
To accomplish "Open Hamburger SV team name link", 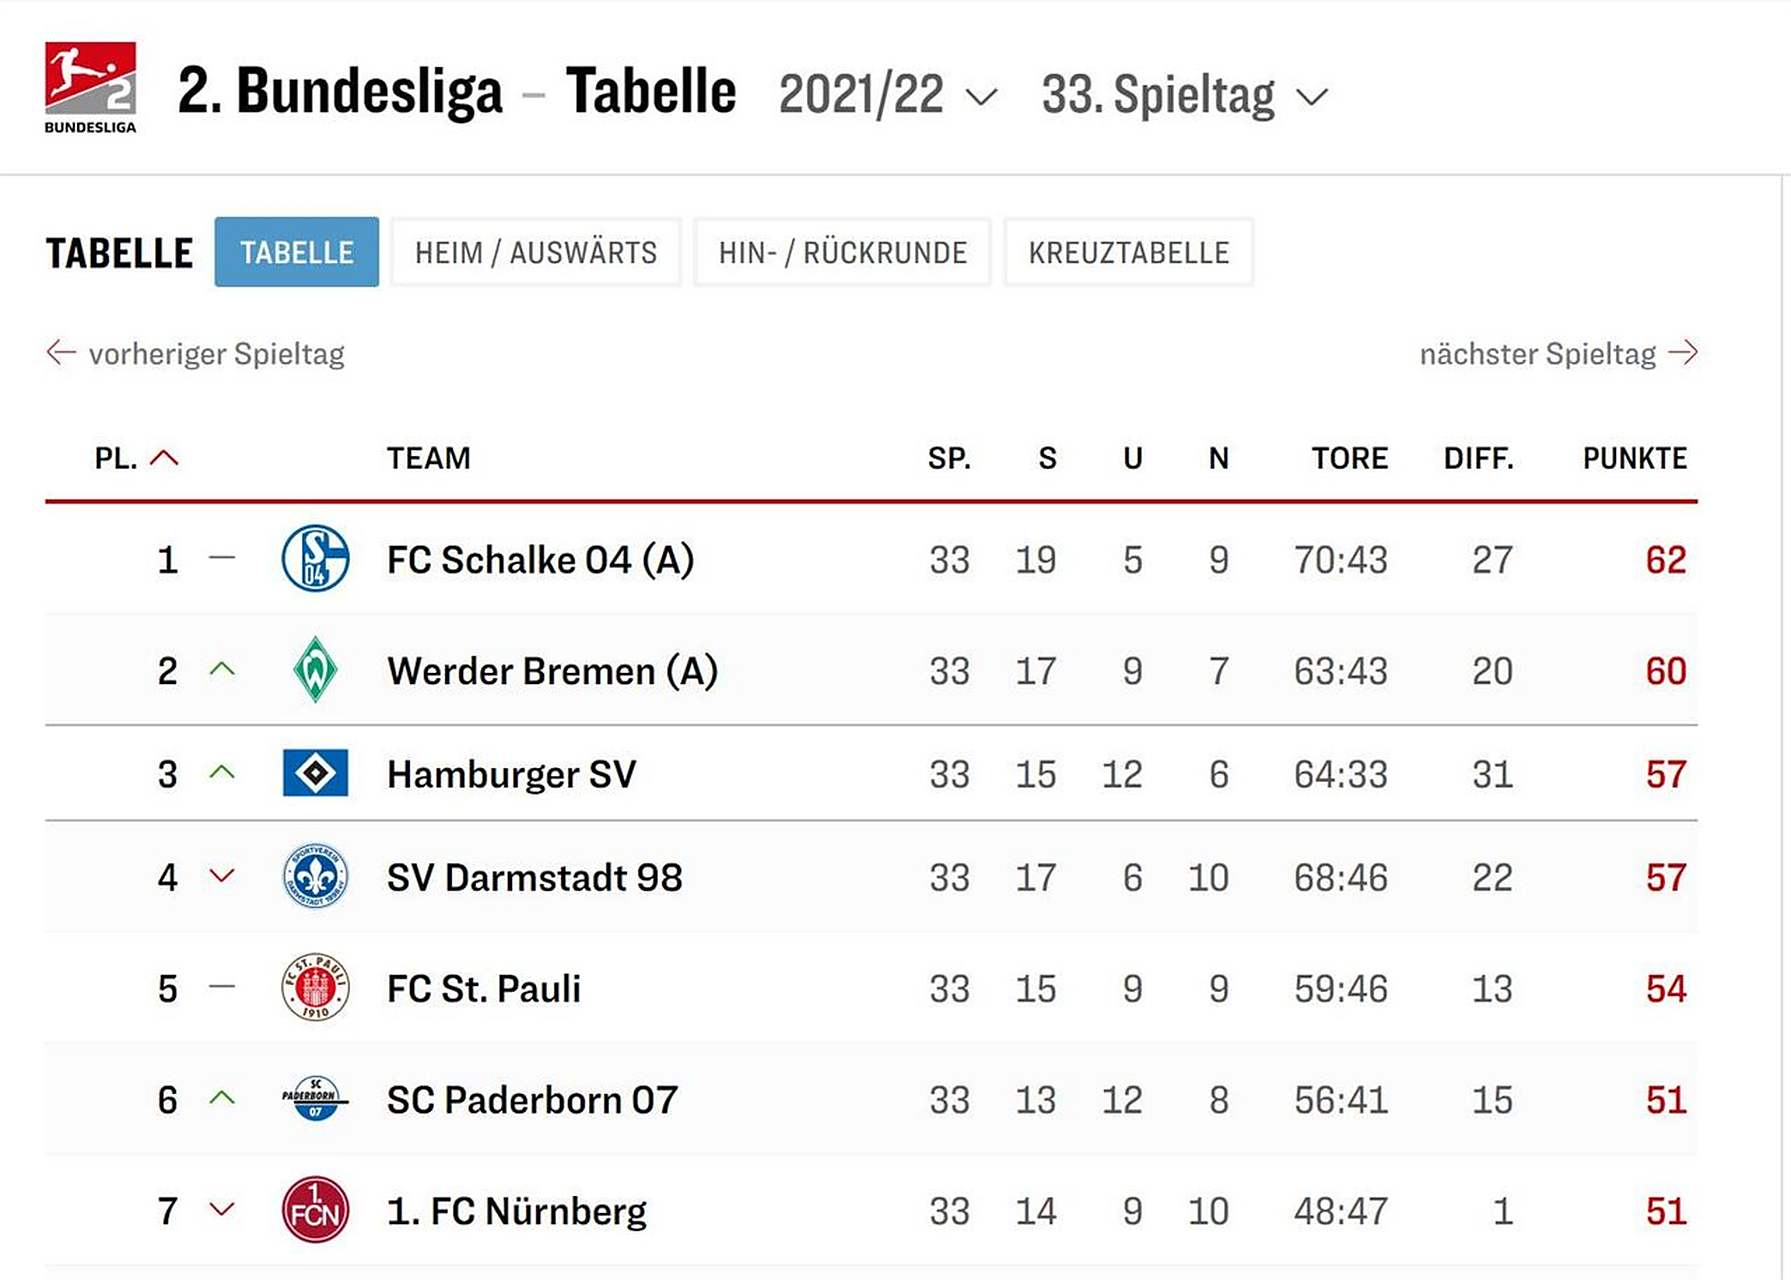I will pos(511,774).
